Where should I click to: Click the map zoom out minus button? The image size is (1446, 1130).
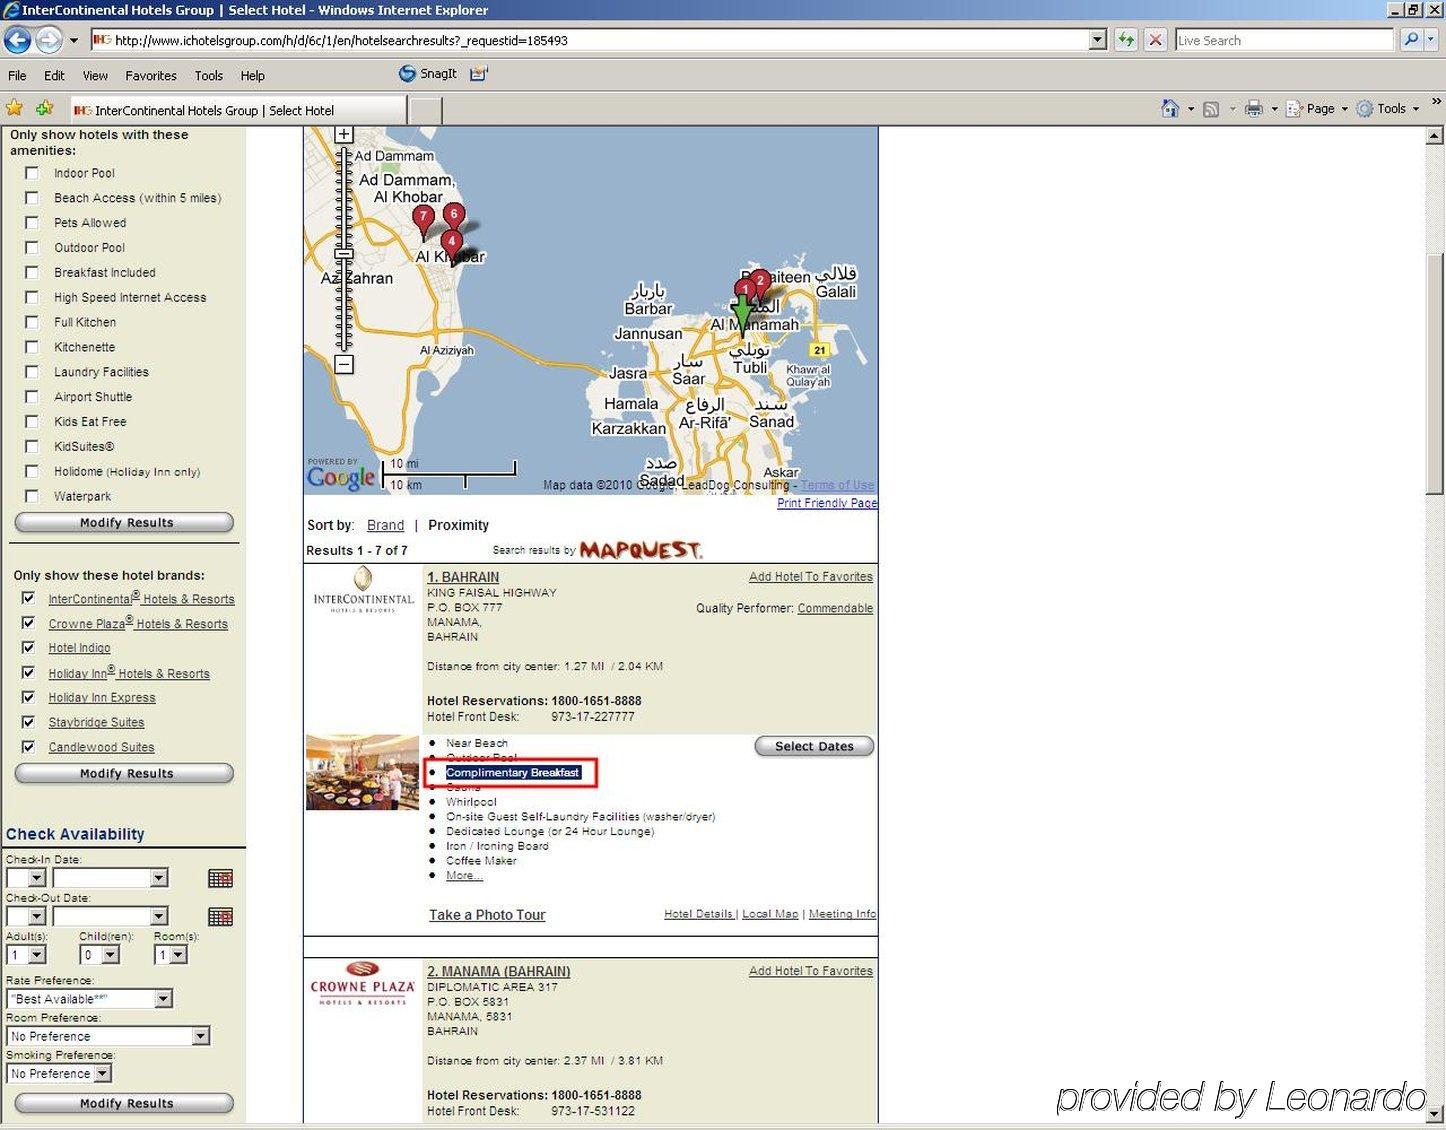(x=344, y=365)
